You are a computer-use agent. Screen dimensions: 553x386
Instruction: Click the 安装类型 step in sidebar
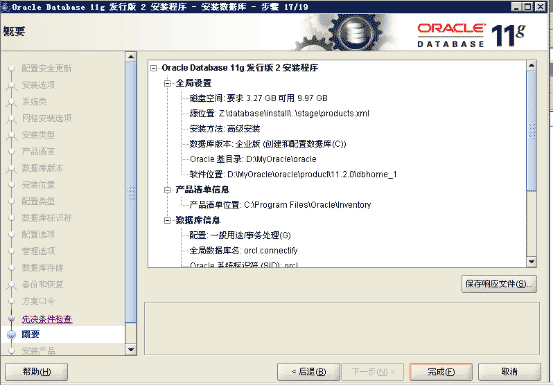(x=38, y=135)
